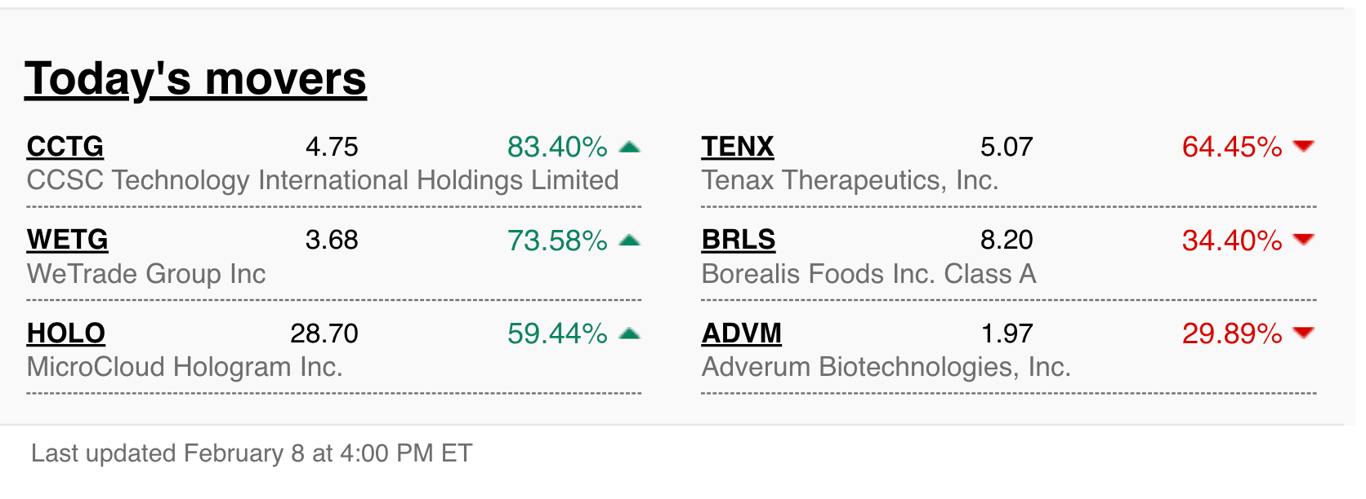Open the HOLO ticker link
1366x499 pixels.
(x=66, y=333)
